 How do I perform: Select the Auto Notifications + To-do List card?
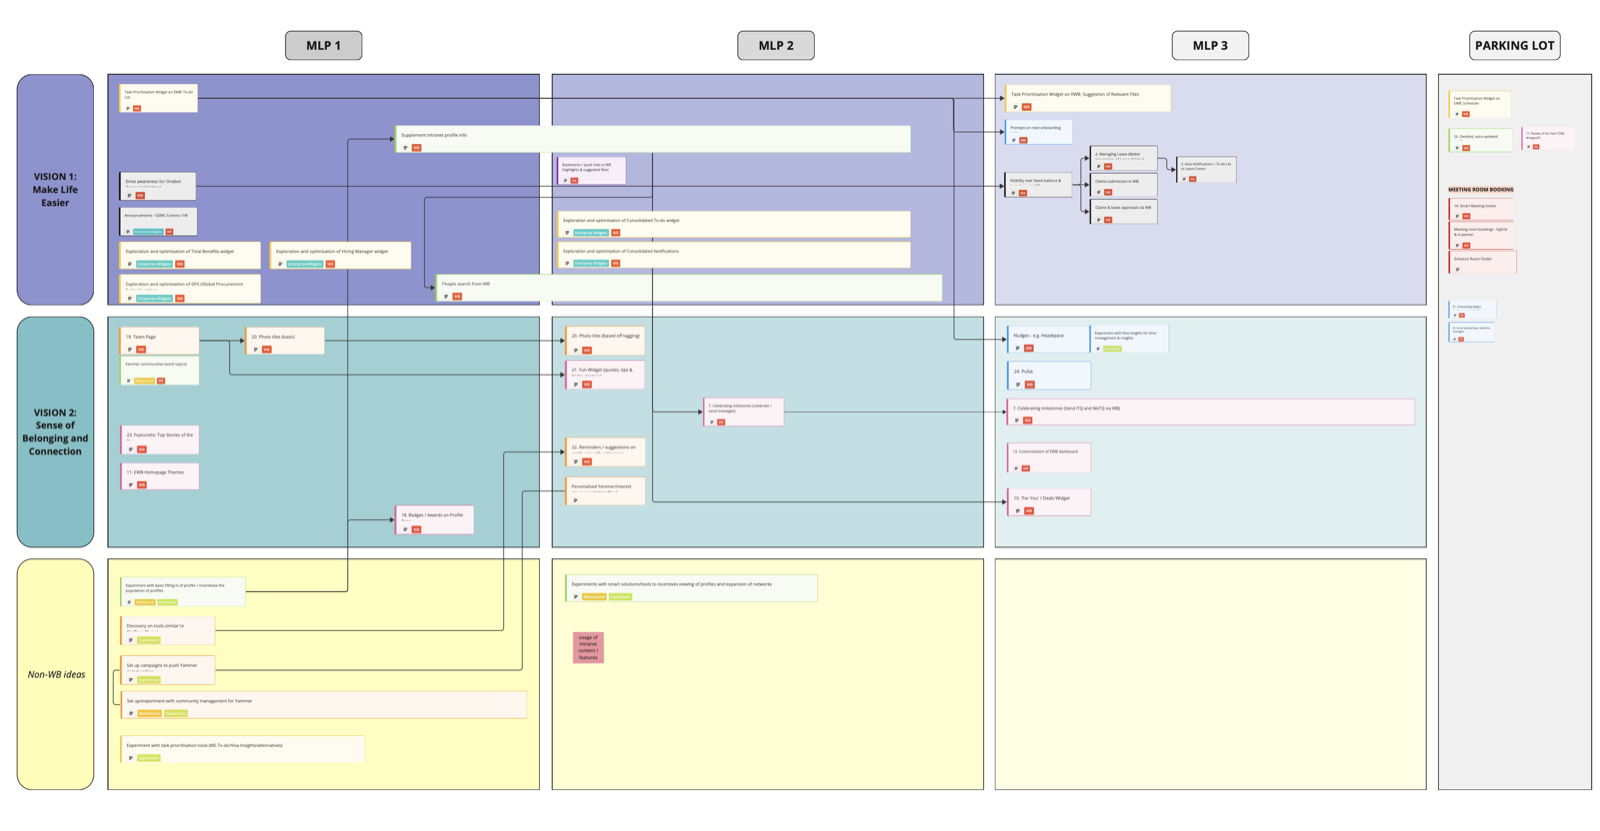(1206, 170)
